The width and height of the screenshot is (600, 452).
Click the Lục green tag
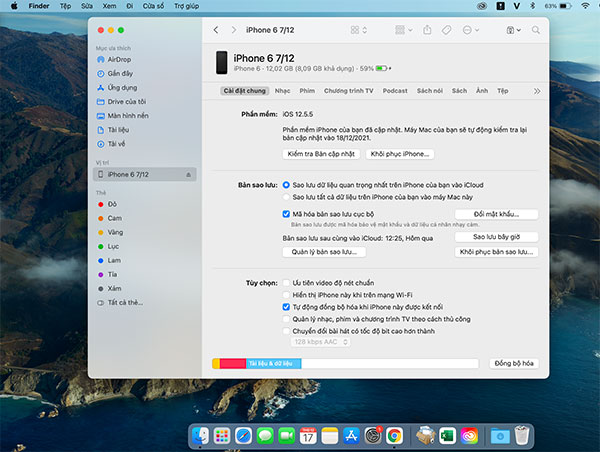pos(108,246)
